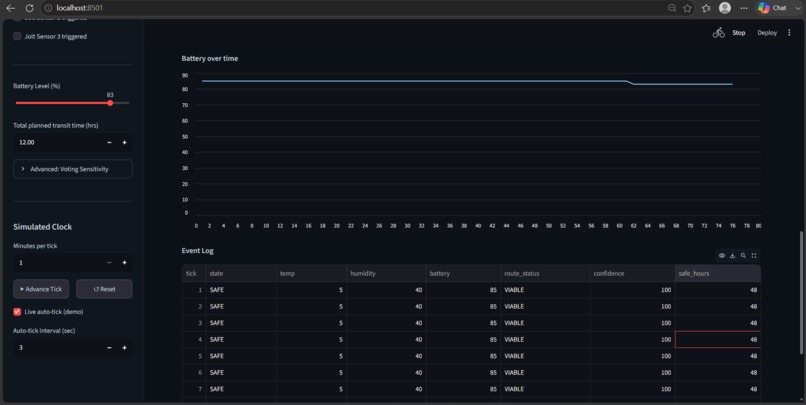
Task: Click the VIABLE route_status cell in tick 2
Action: [x=545, y=306]
